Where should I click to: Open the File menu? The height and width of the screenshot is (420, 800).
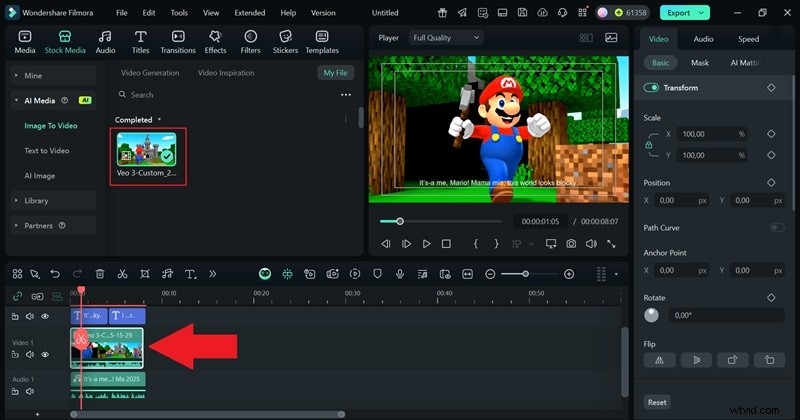pyautogui.click(x=121, y=13)
